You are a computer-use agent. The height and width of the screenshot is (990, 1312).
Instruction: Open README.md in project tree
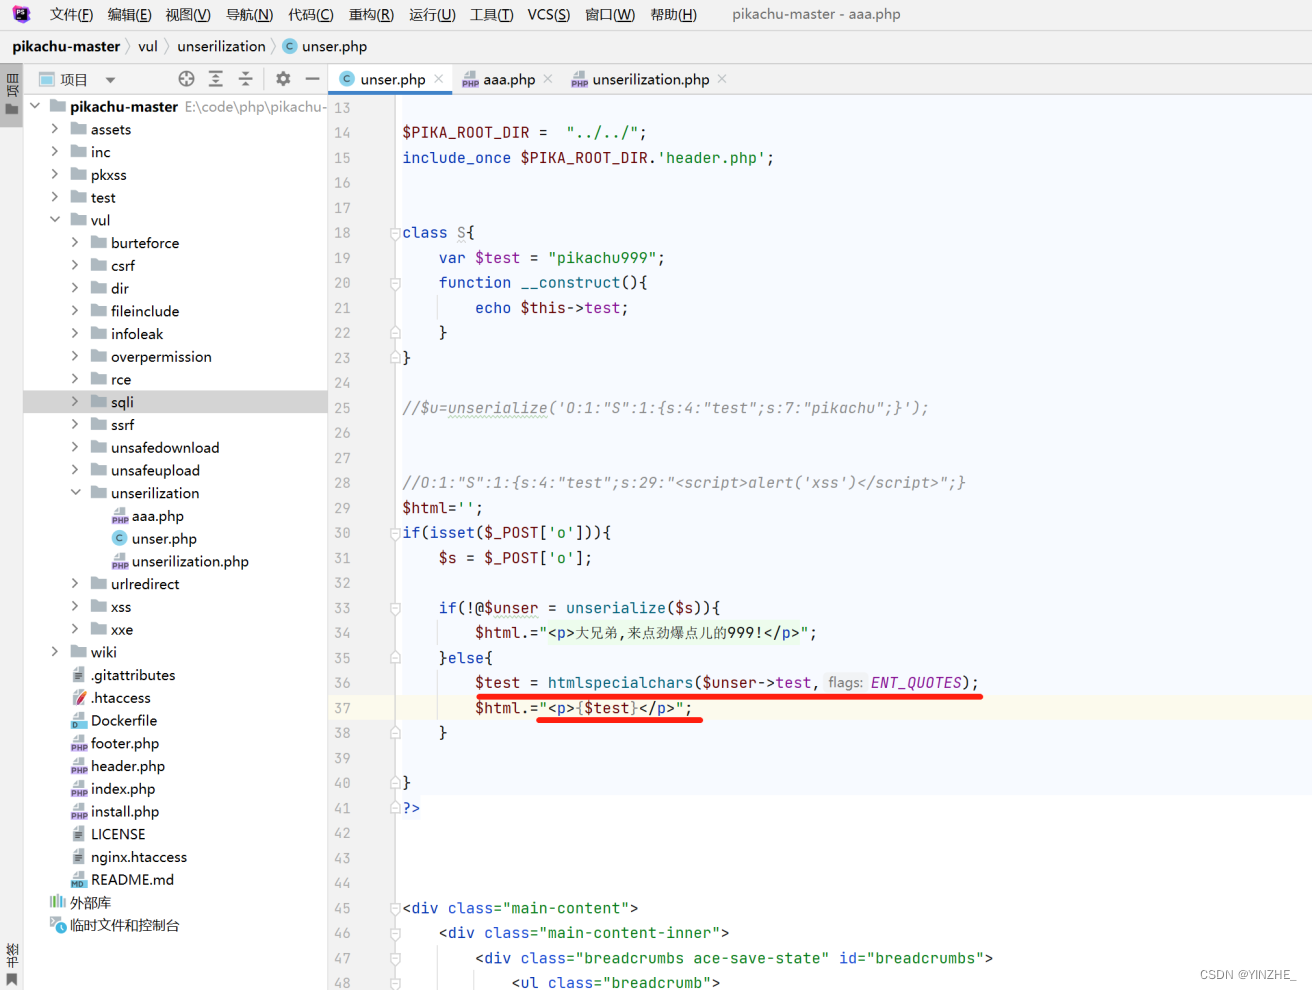122,880
